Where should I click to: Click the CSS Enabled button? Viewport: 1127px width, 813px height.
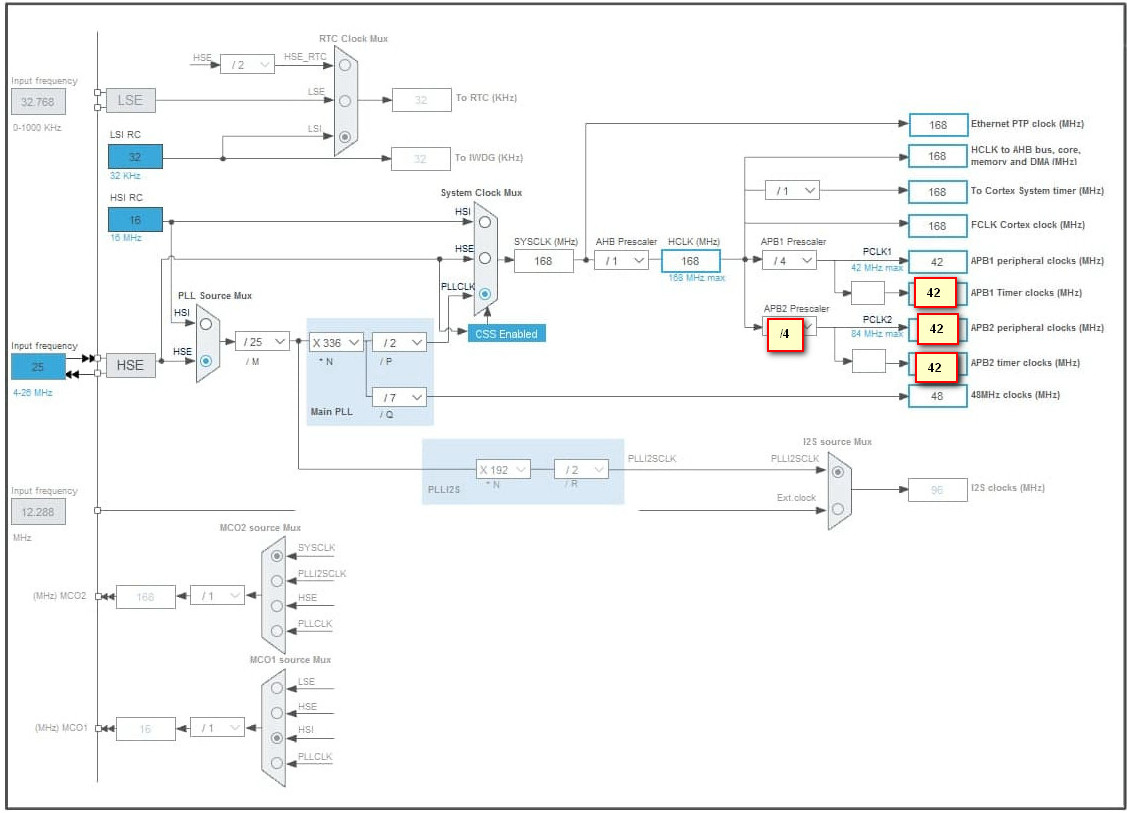[507, 334]
